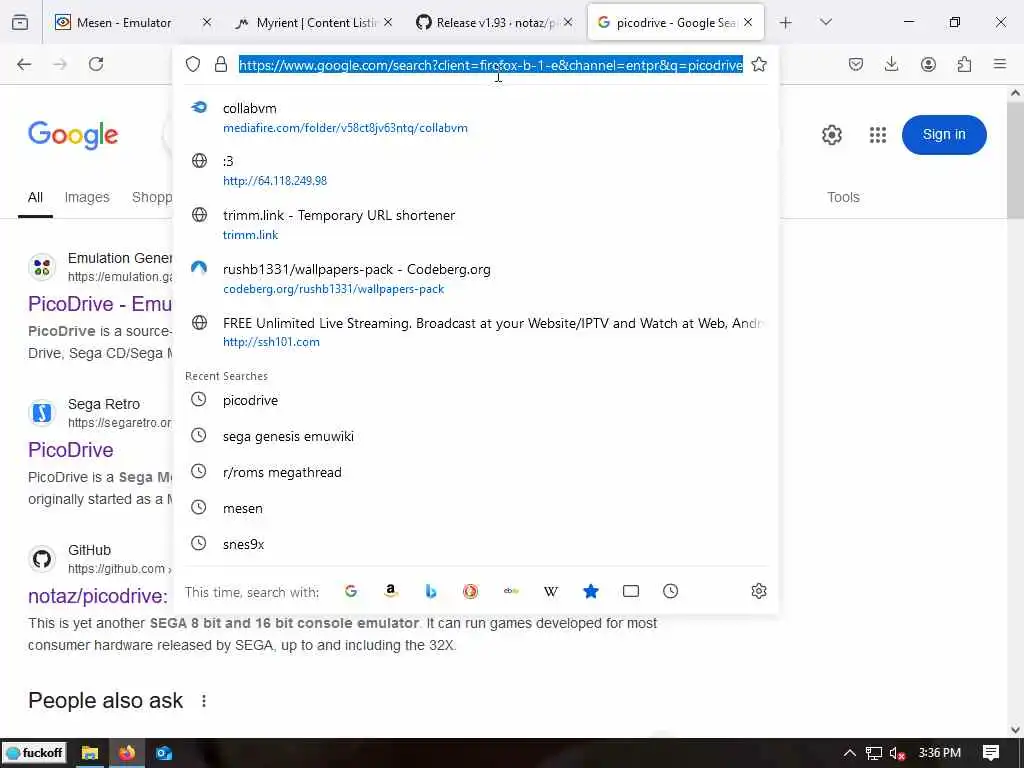Search this time with Wikipedia
This screenshot has width=1024, height=768.
tap(551, 591)
